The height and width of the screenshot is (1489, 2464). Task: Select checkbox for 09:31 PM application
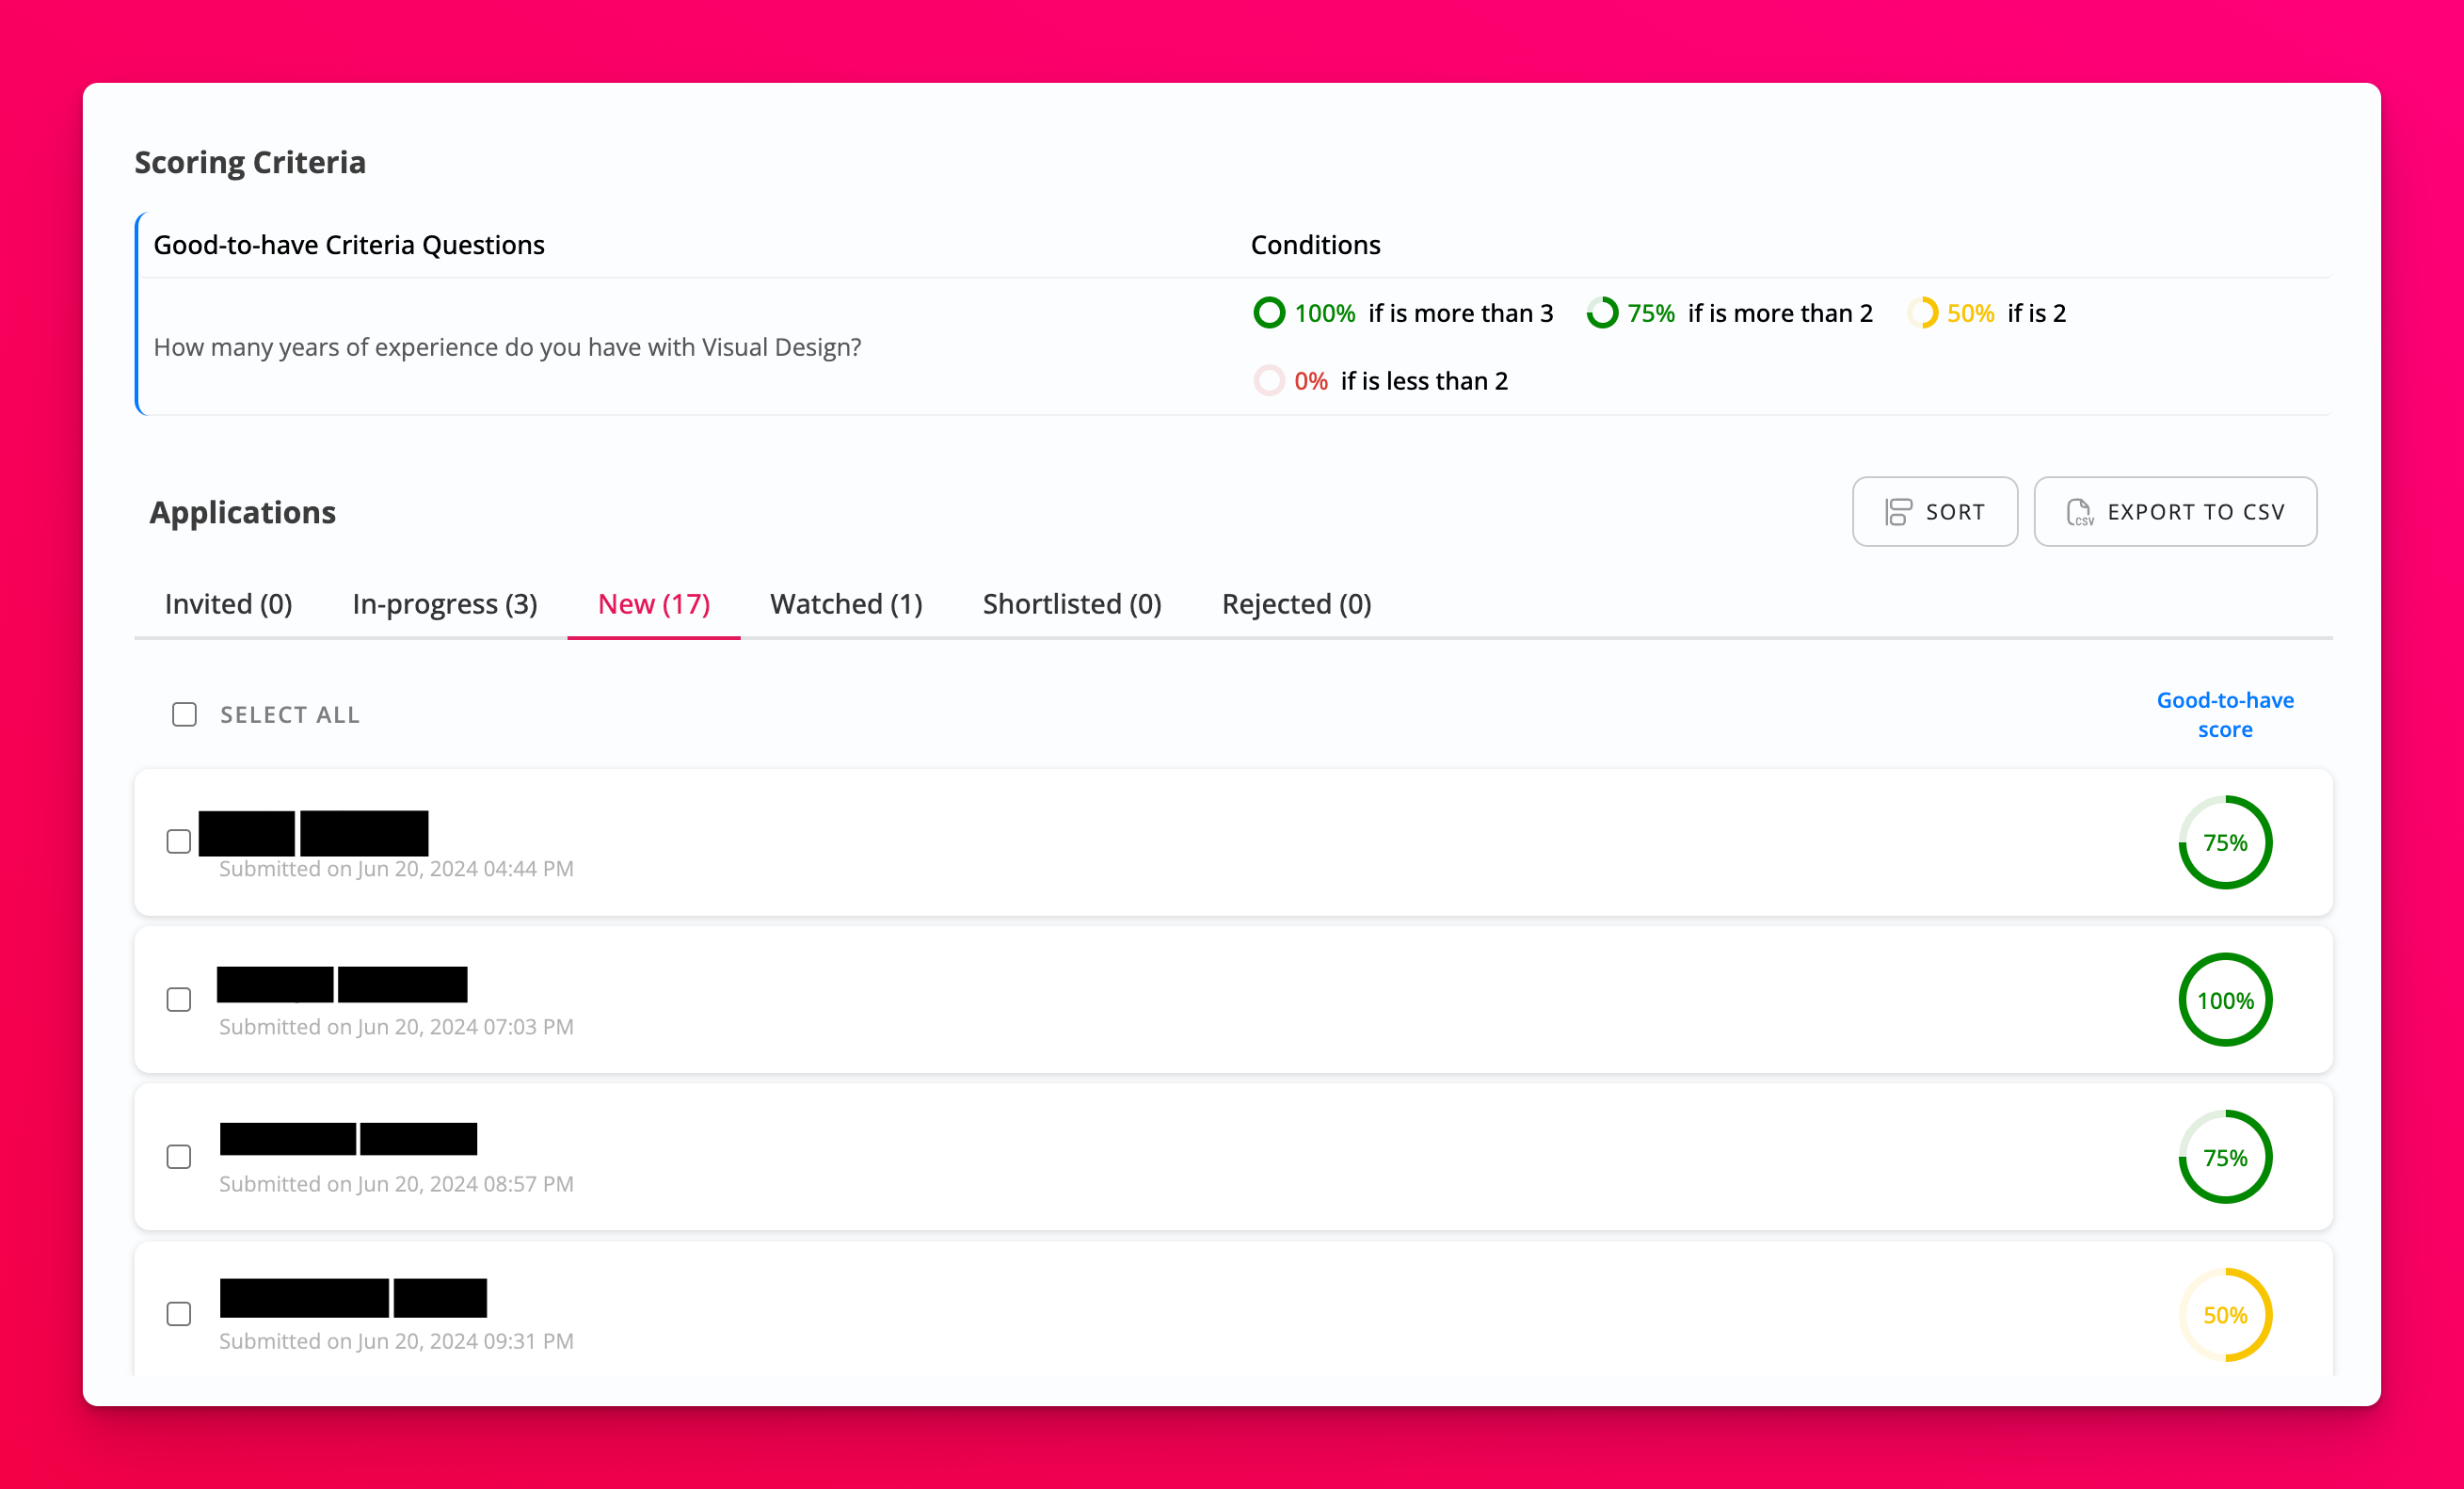[179, 1314]
